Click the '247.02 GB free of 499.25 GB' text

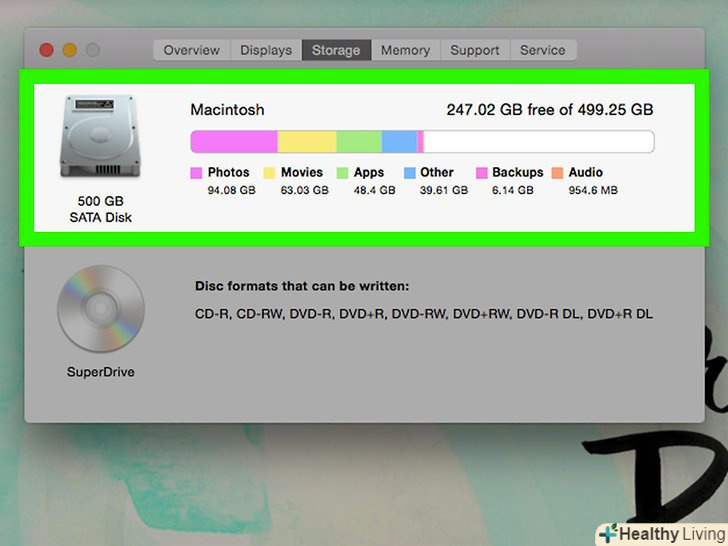point(550,110)
